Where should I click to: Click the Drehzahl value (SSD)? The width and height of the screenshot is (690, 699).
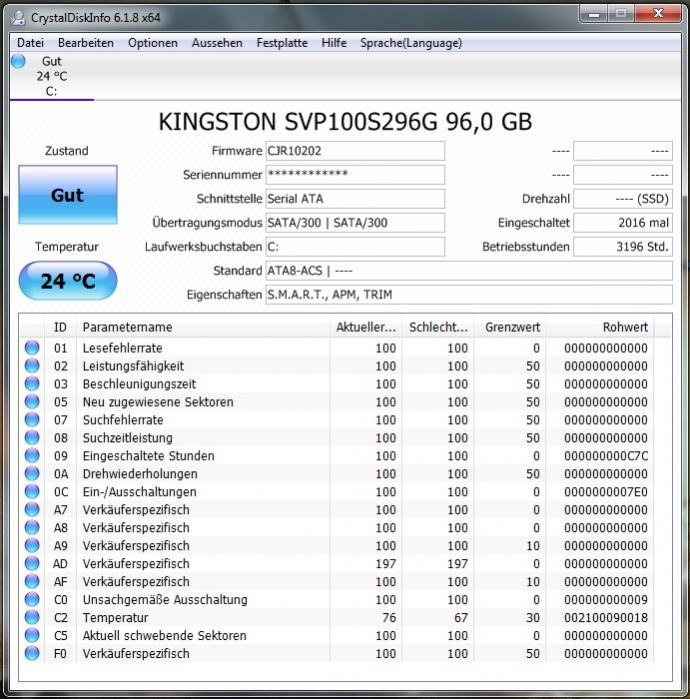click(623, 199)
